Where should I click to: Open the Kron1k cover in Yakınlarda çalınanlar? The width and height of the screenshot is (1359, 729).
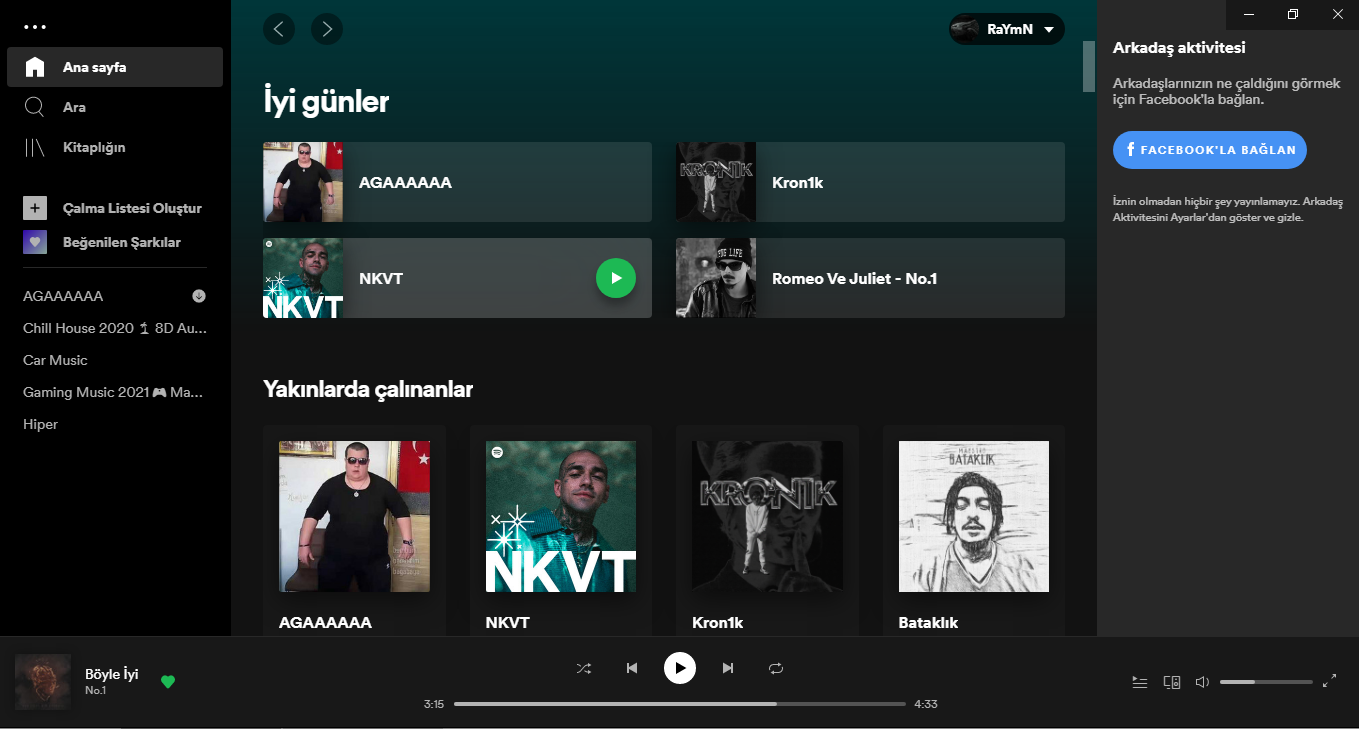[x=767, y=516]
